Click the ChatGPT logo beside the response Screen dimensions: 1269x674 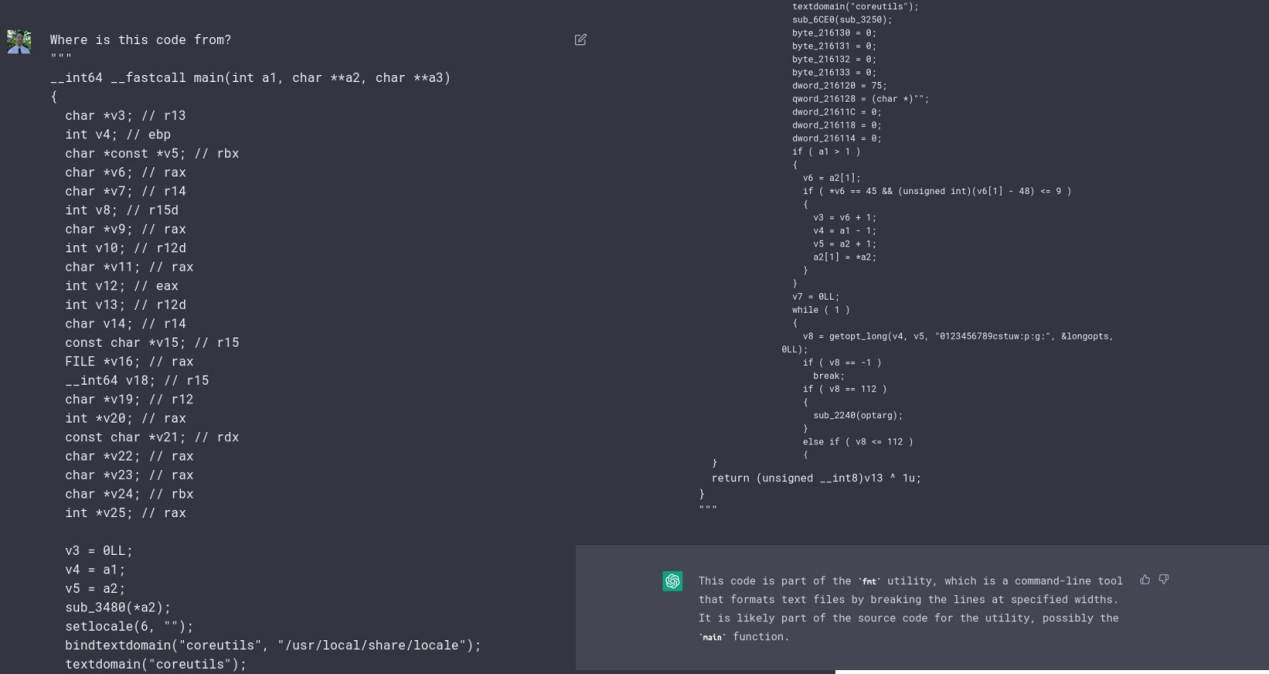tap(672, 581)
